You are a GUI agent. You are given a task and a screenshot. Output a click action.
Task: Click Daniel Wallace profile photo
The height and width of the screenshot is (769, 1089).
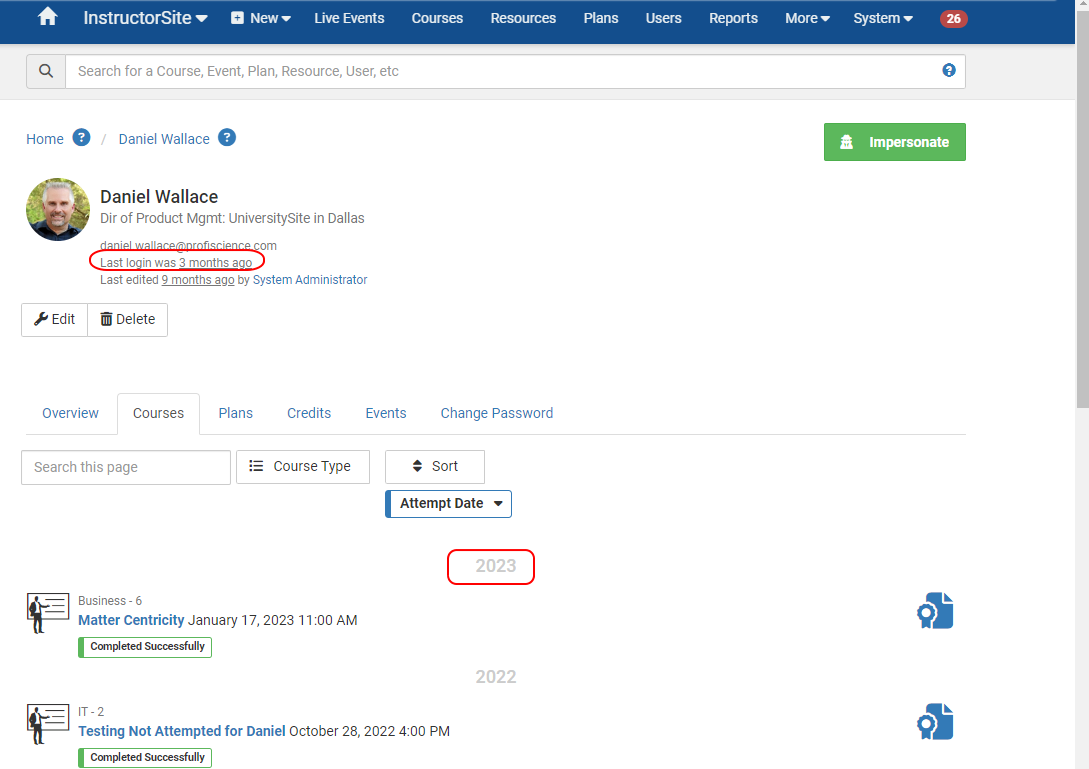(x=58, y=209)
